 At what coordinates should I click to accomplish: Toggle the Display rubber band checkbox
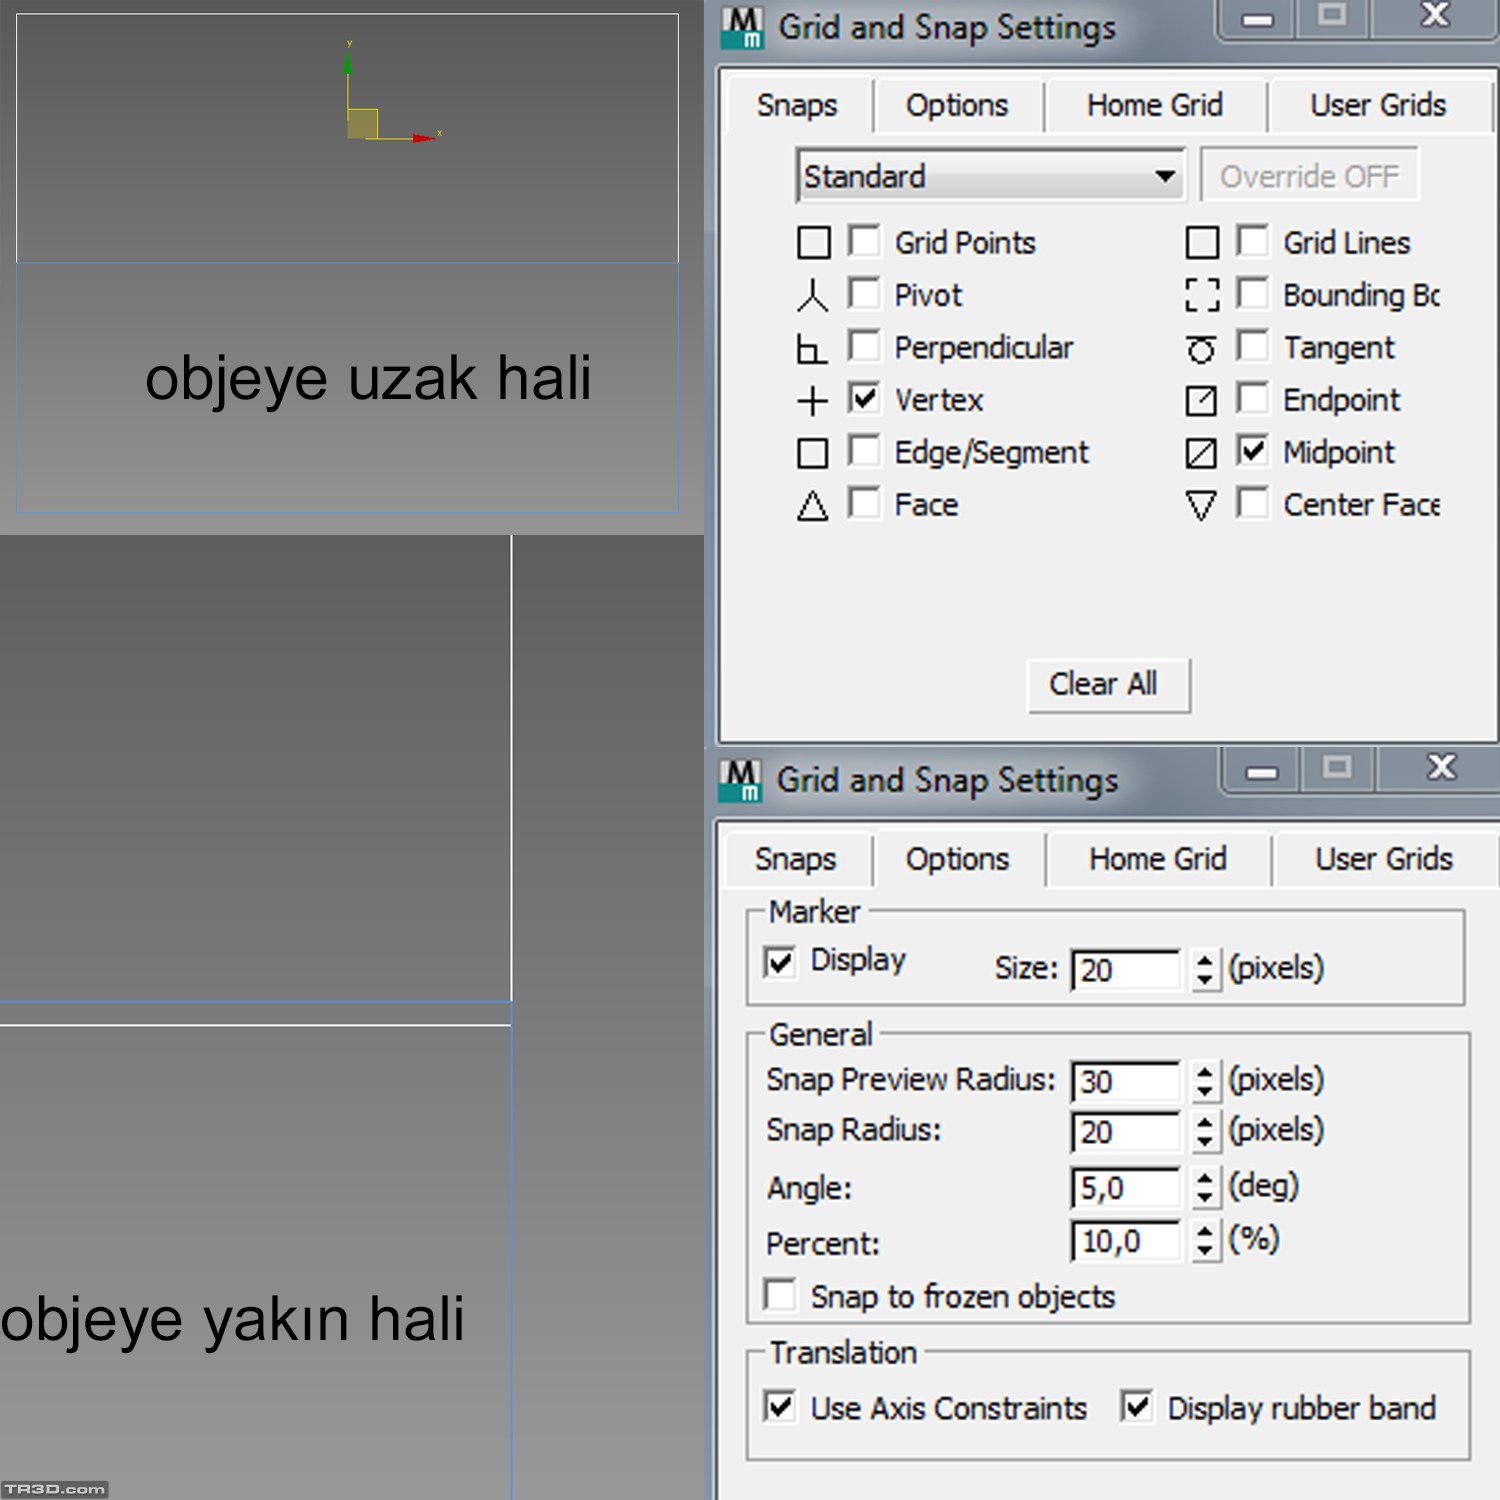click(x=1136, y=1406)
